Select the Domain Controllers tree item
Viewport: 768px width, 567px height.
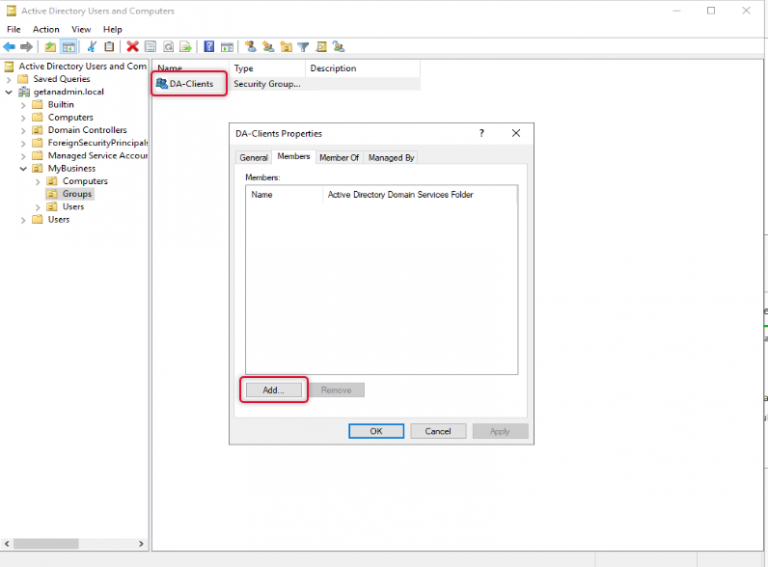pos(87,130)
